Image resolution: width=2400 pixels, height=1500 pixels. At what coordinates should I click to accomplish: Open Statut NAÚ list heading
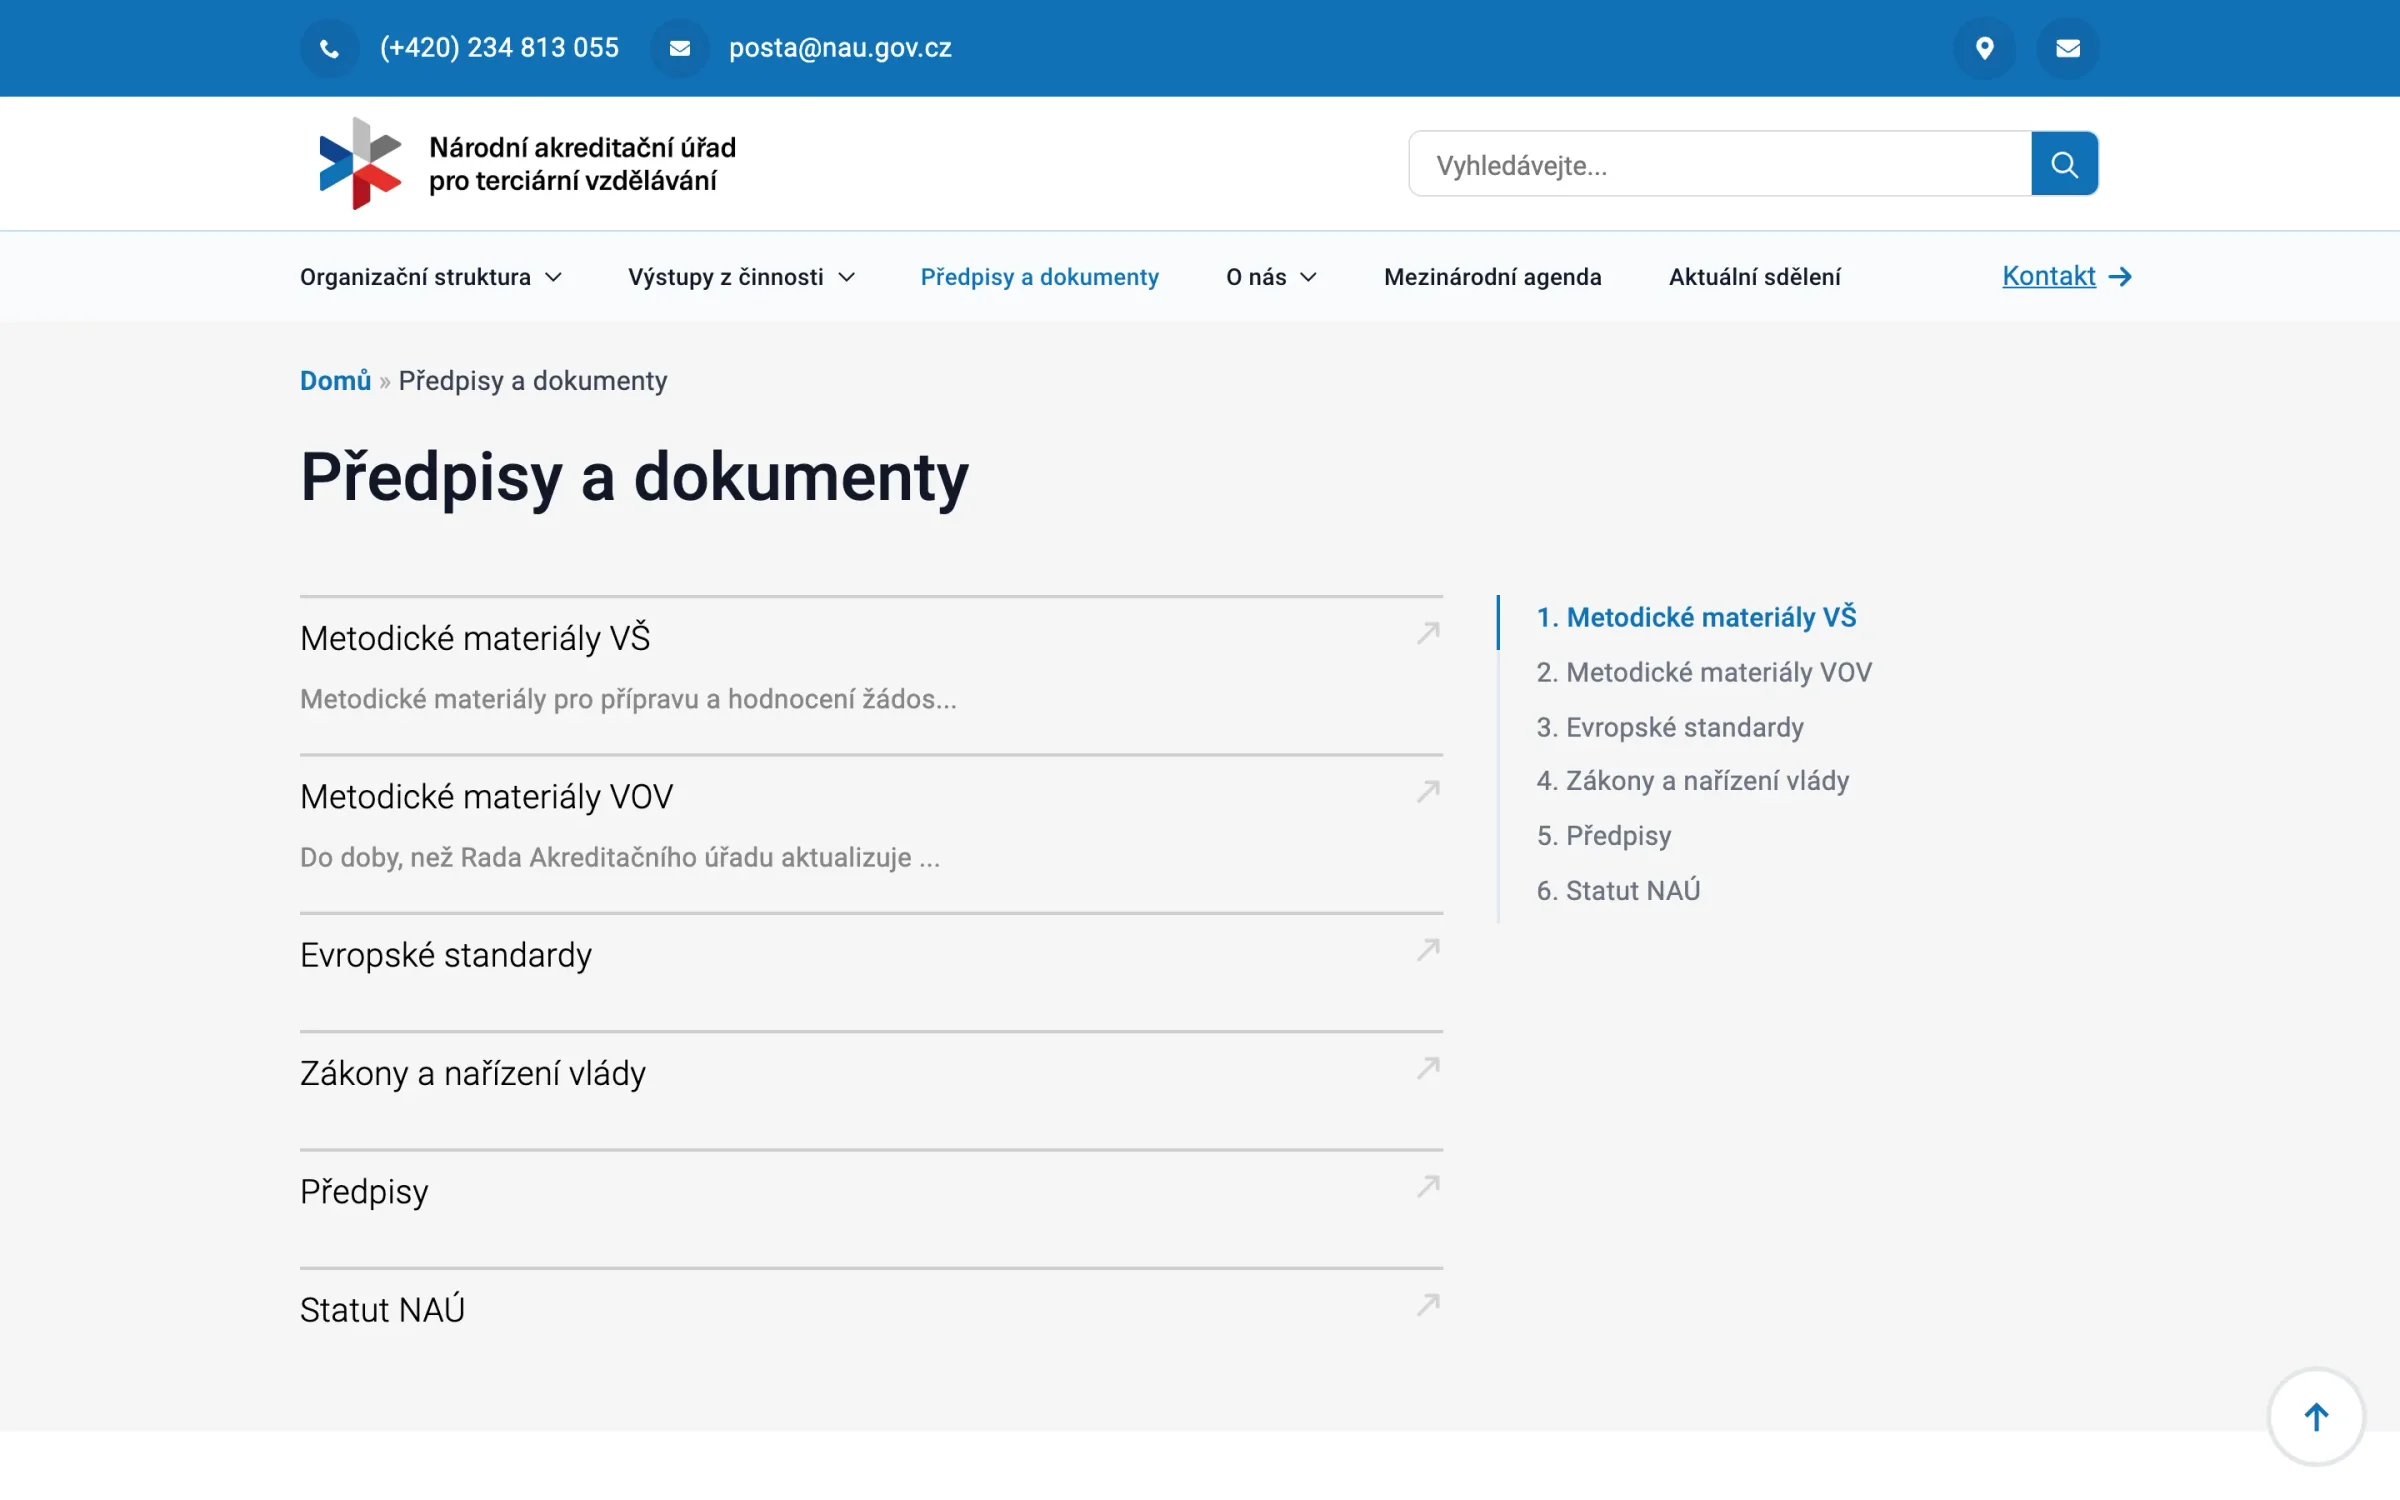(x=382, y=1310)
